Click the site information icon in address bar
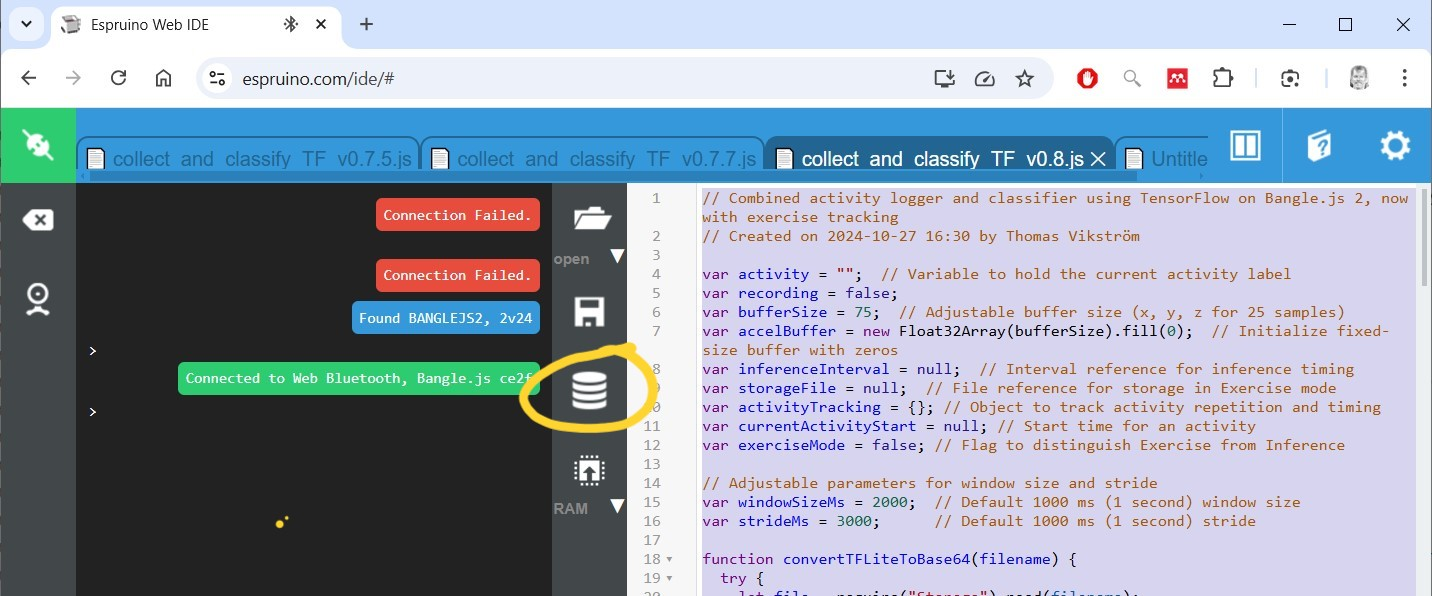 215,78
